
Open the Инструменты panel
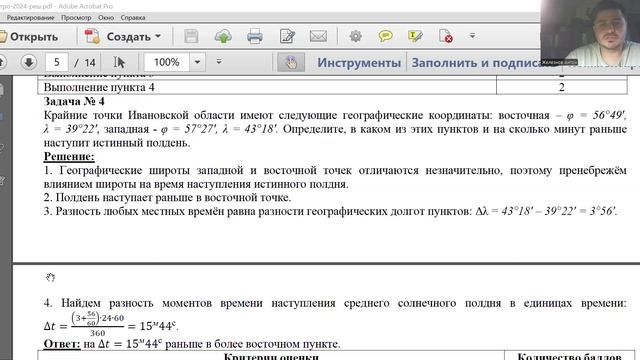click(x=359, y=62)
